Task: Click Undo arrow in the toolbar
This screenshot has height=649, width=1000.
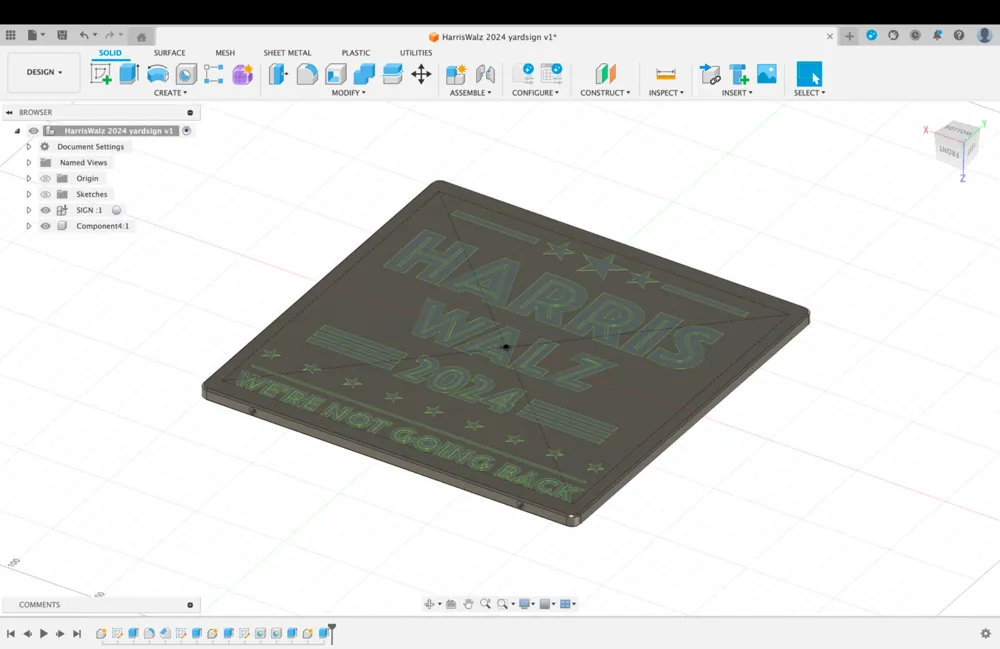Action: [84, 35]
